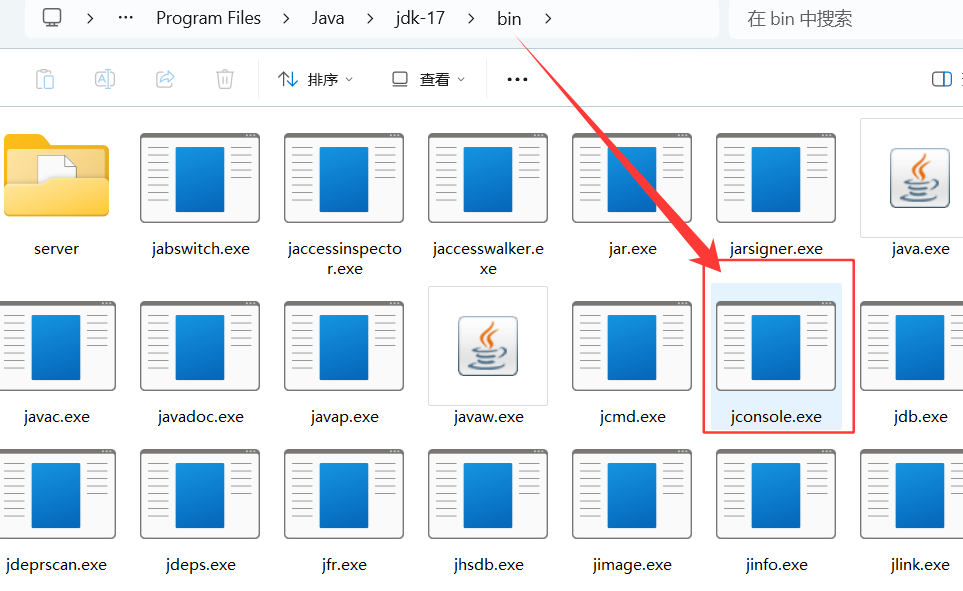This screenshot has height=591, width=963.
Task: Open the 排序 sort dropdown
Action: pos(315,79)
